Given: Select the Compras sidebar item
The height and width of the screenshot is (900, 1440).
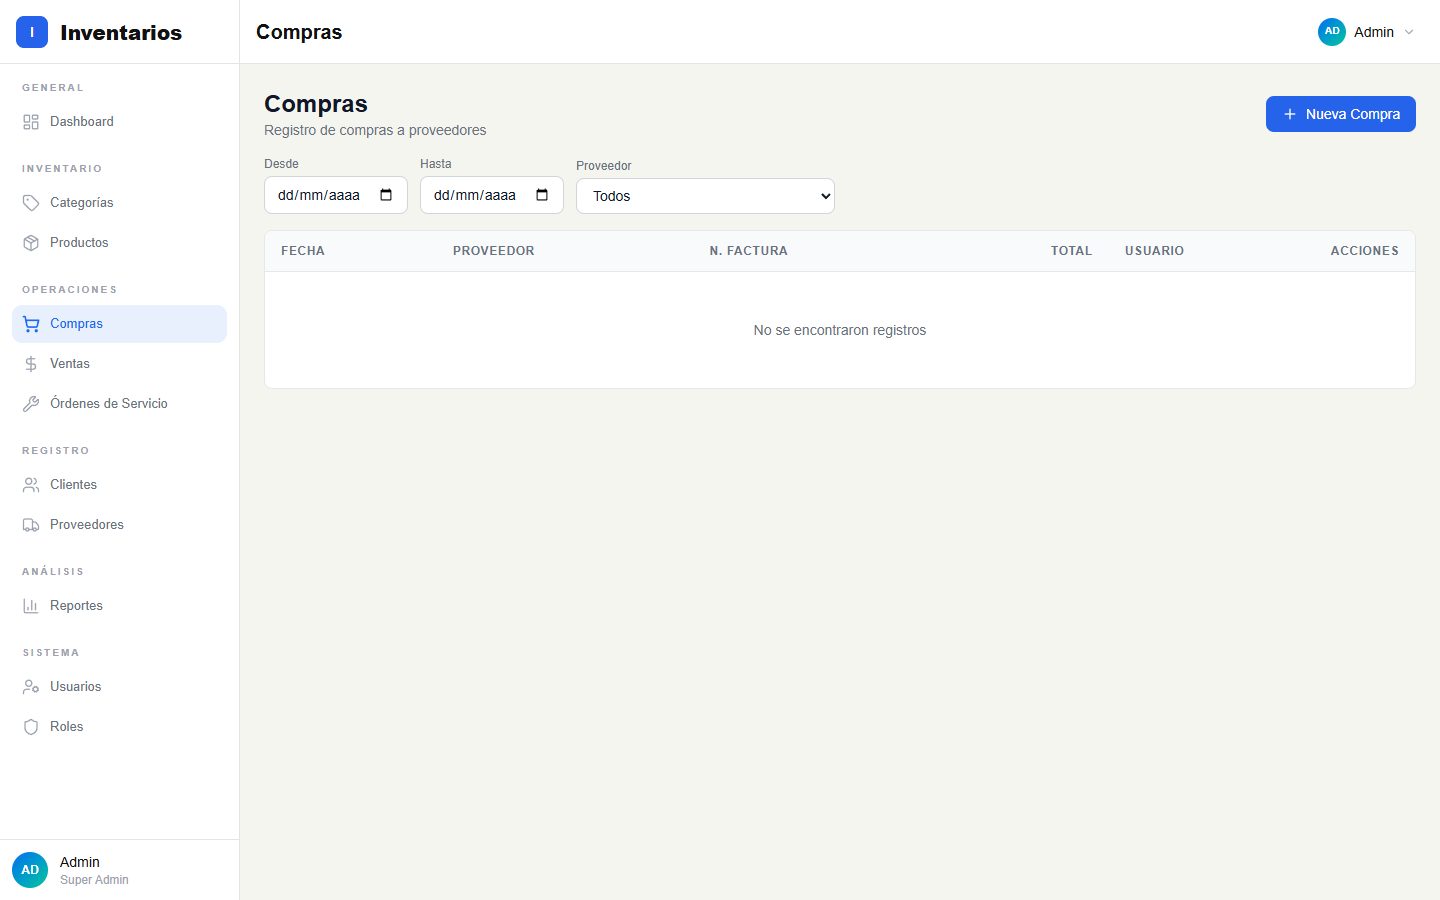Looking at the screenshot, I should coord(119,324).
